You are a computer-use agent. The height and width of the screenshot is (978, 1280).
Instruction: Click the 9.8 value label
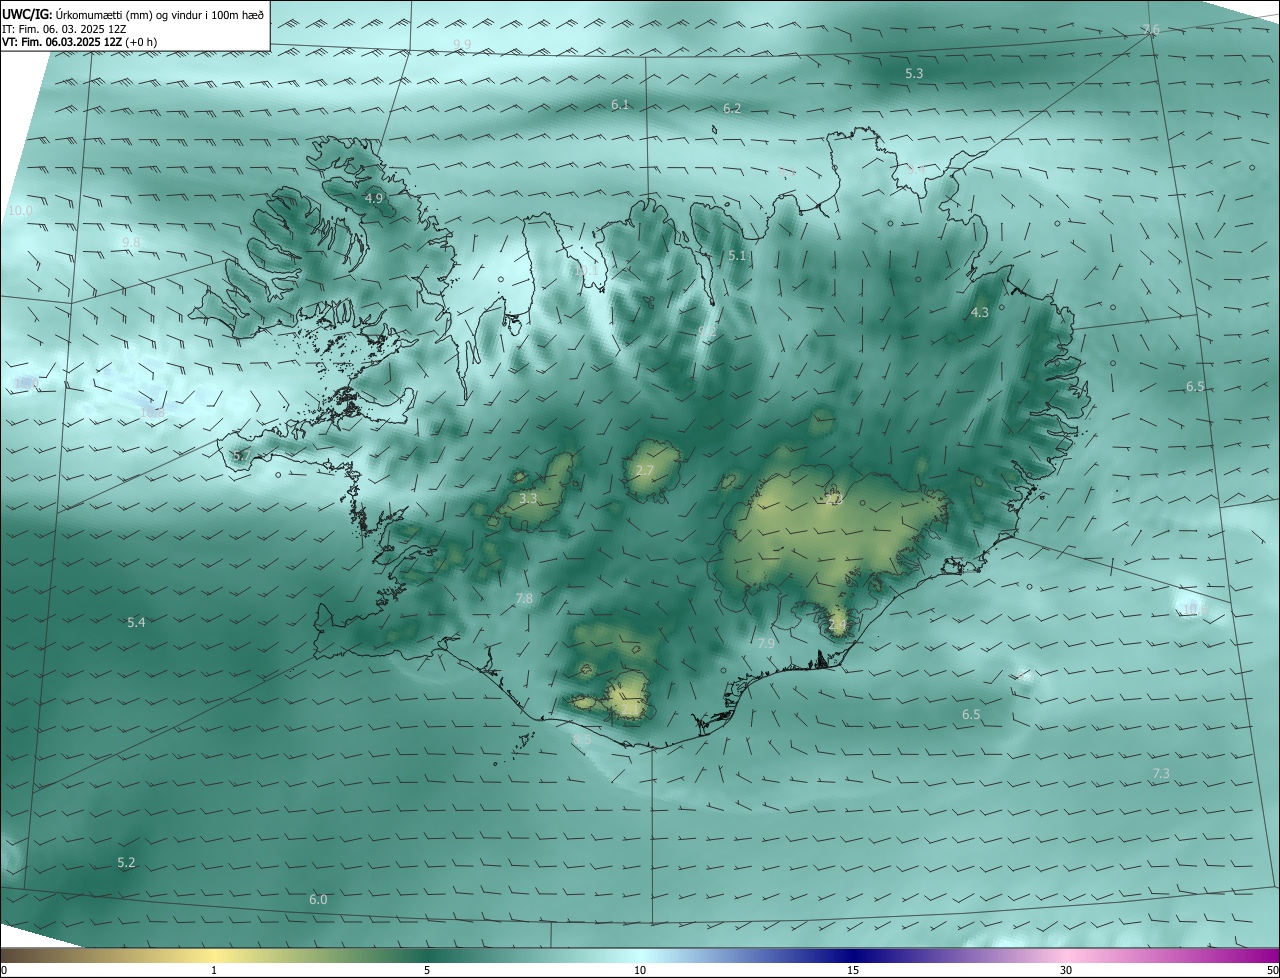point(131,243)
